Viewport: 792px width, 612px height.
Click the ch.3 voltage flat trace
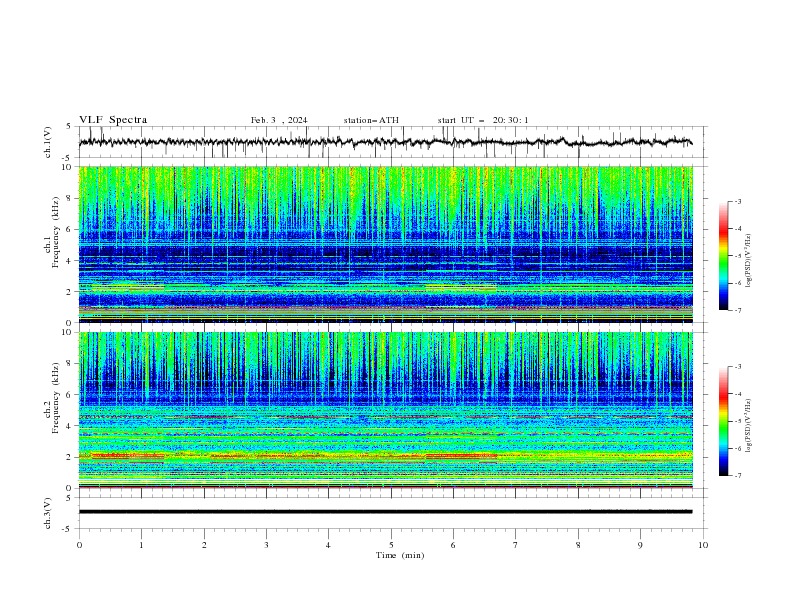coord(385,512)
